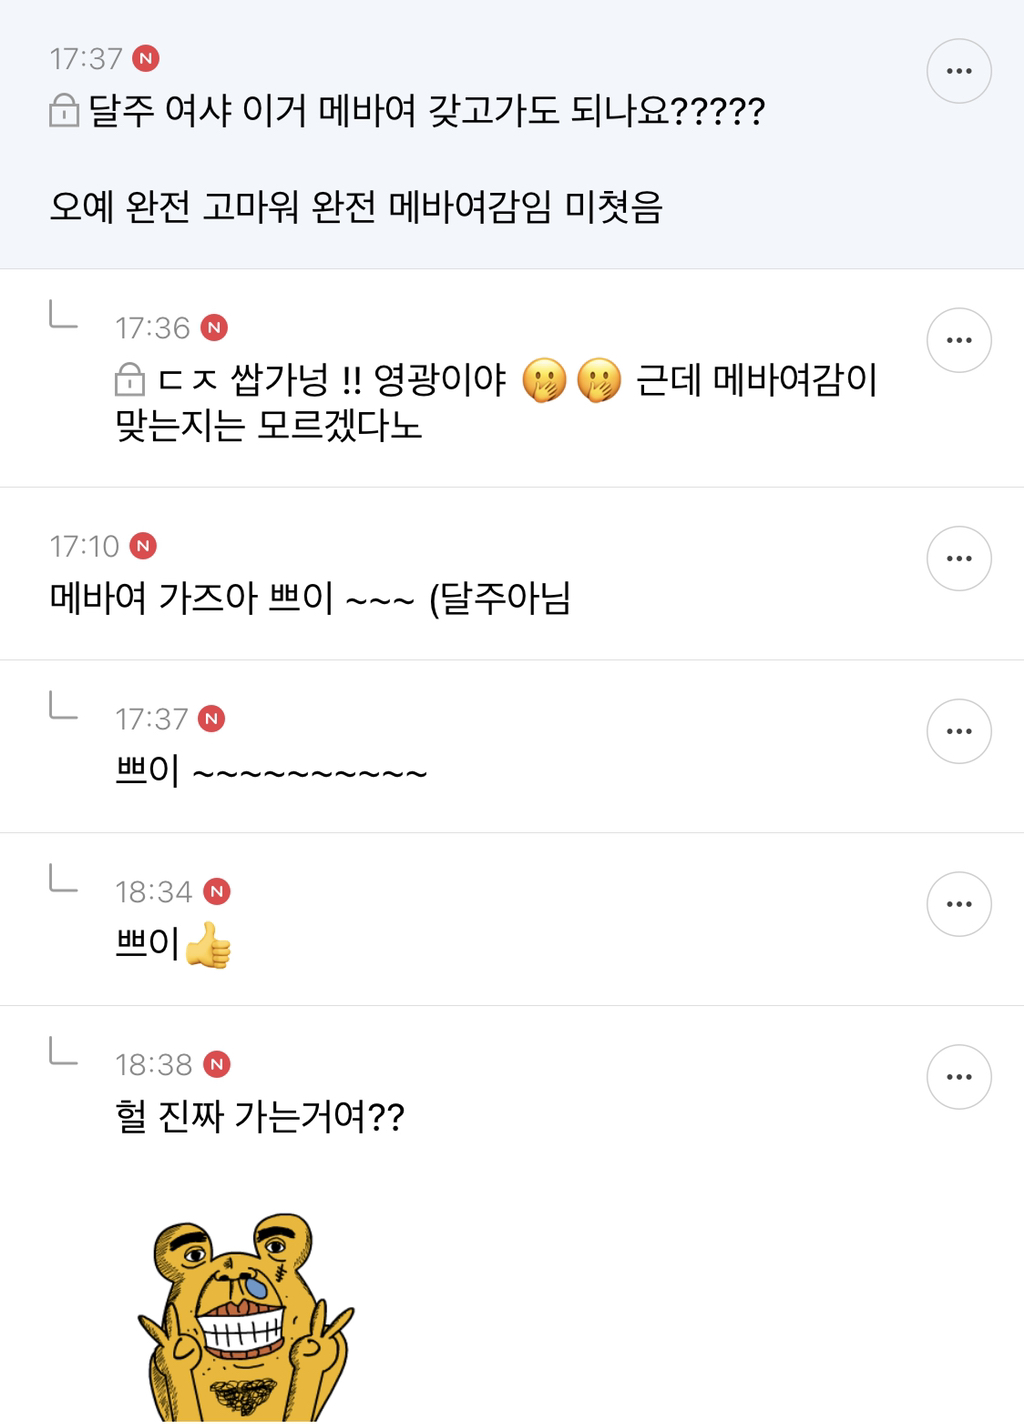Screen dimensions: 1024x1428
Task: Show options for the 헐 진짜 가는거여 reply
Action: (958, 1077)
